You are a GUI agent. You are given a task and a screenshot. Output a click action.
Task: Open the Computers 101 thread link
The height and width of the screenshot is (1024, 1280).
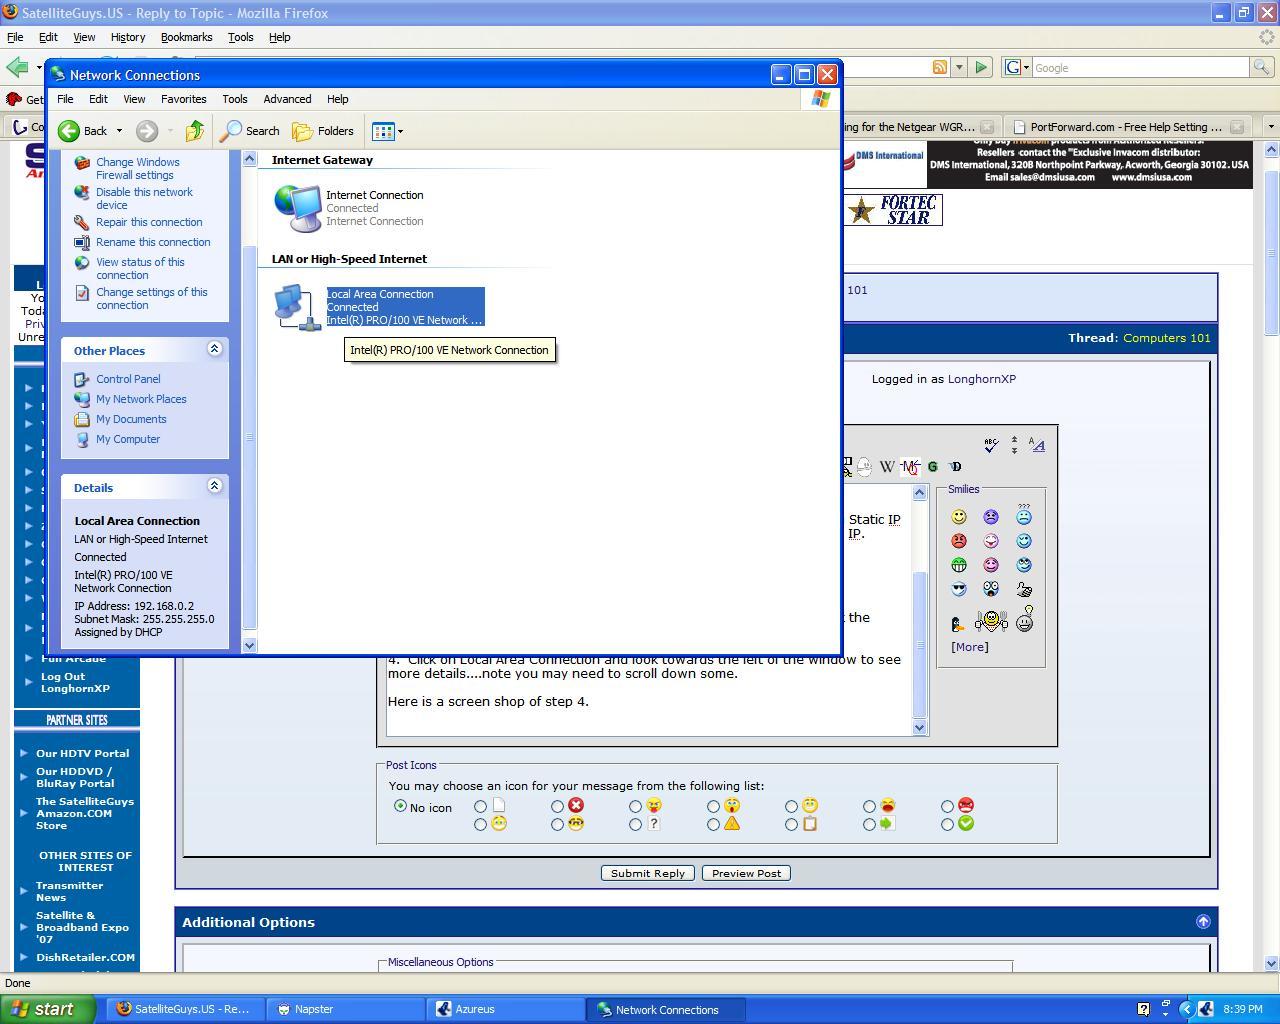pyautogui.click(x=1167, y=338)
